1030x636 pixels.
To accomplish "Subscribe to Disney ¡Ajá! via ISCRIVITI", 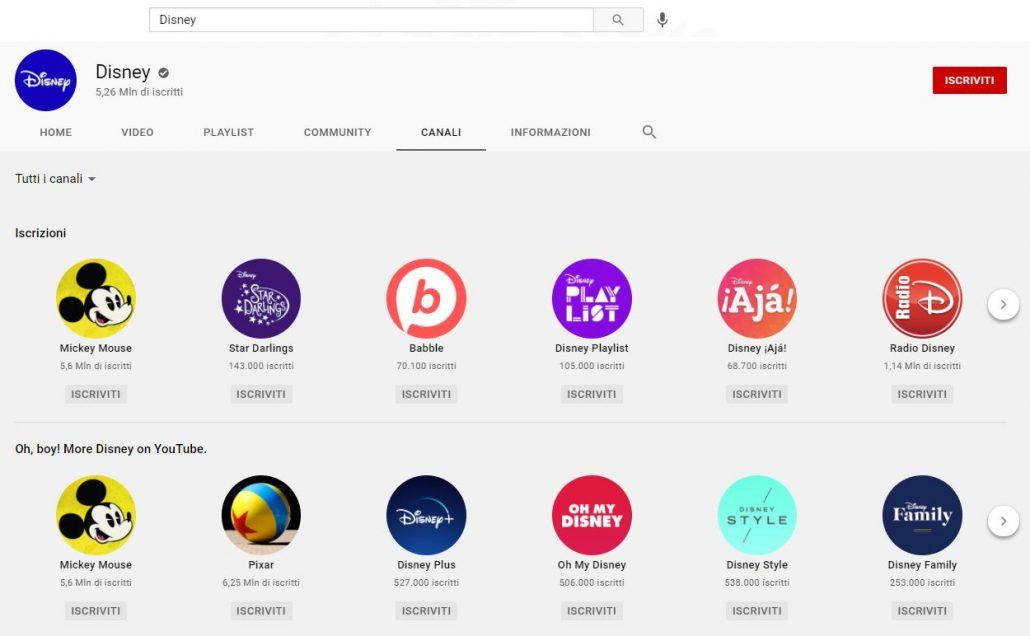I will pyautogui.click(x=757, y=394).
